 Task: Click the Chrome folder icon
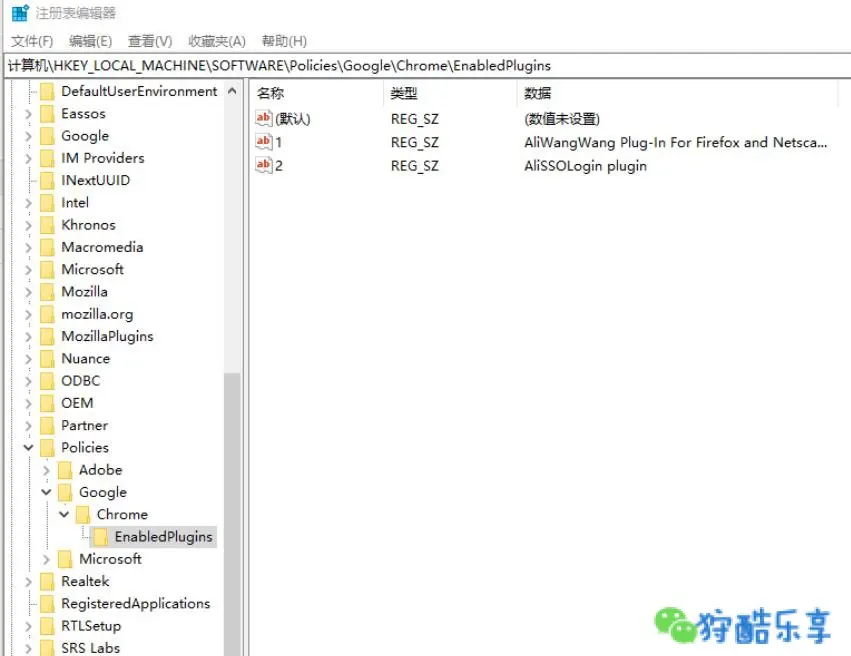point(84,514)
